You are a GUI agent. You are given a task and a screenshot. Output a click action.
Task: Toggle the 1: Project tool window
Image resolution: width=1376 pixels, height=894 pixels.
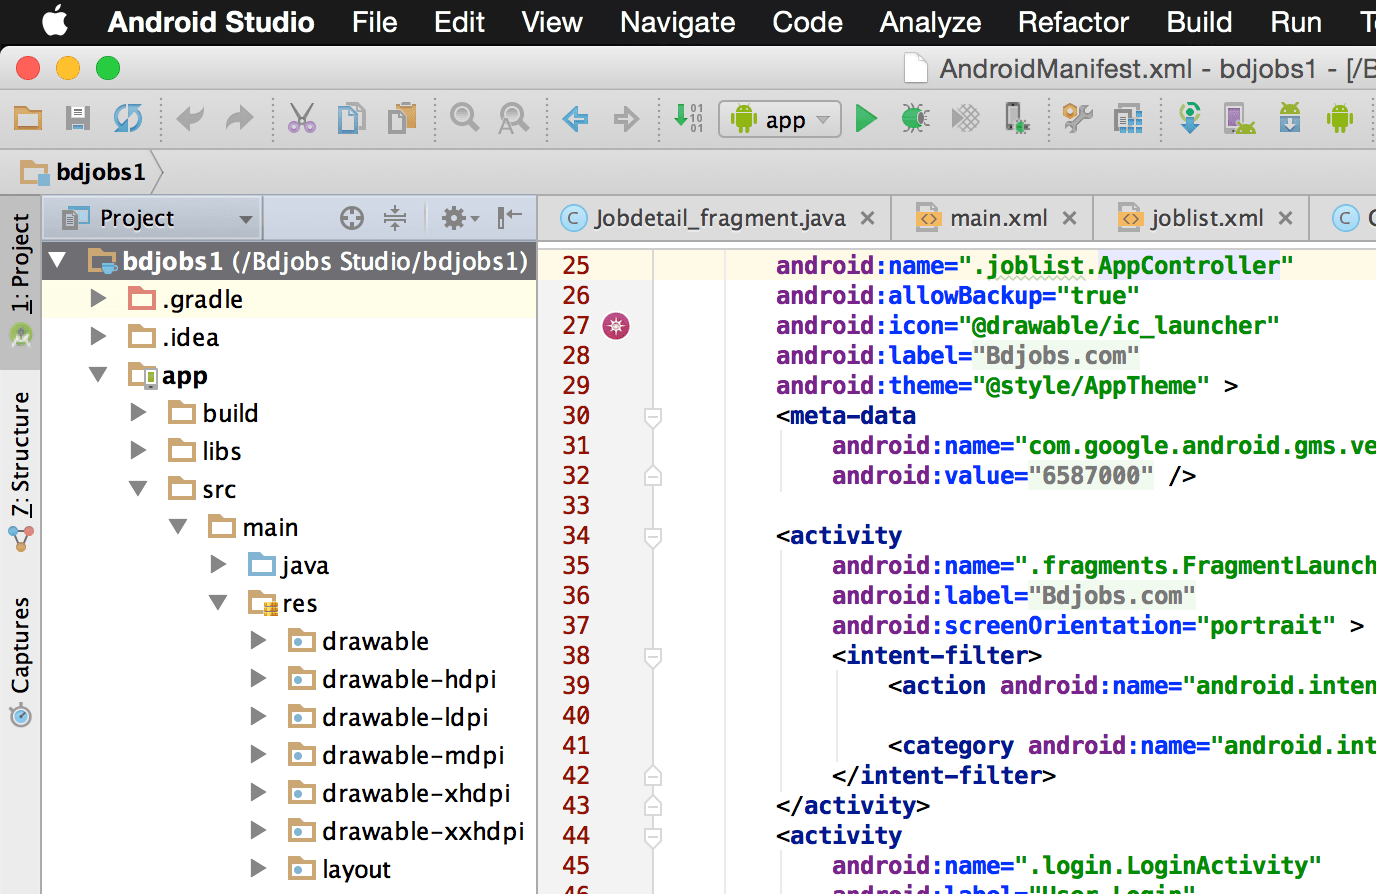pyautogui.click(x=20, y=281)
